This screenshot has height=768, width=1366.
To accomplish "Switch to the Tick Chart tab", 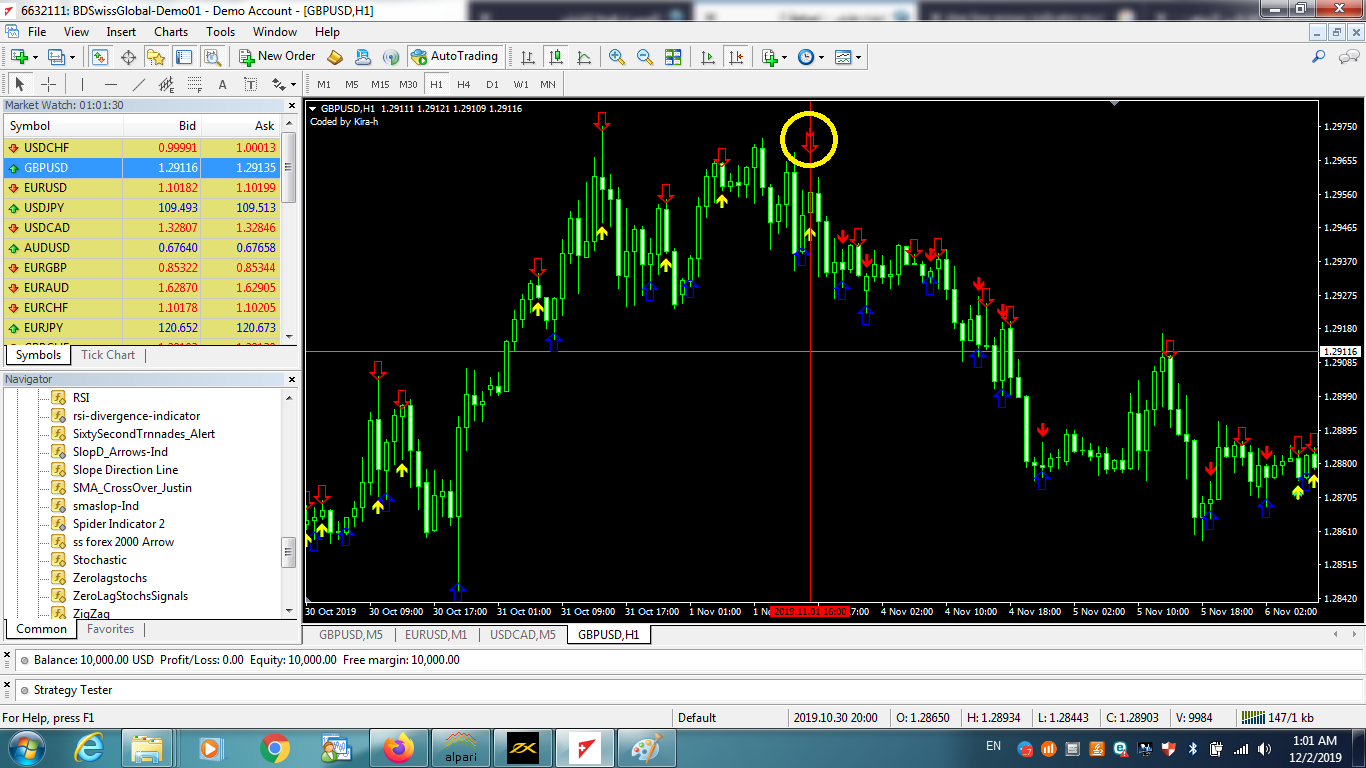I will tap(108, 355).
